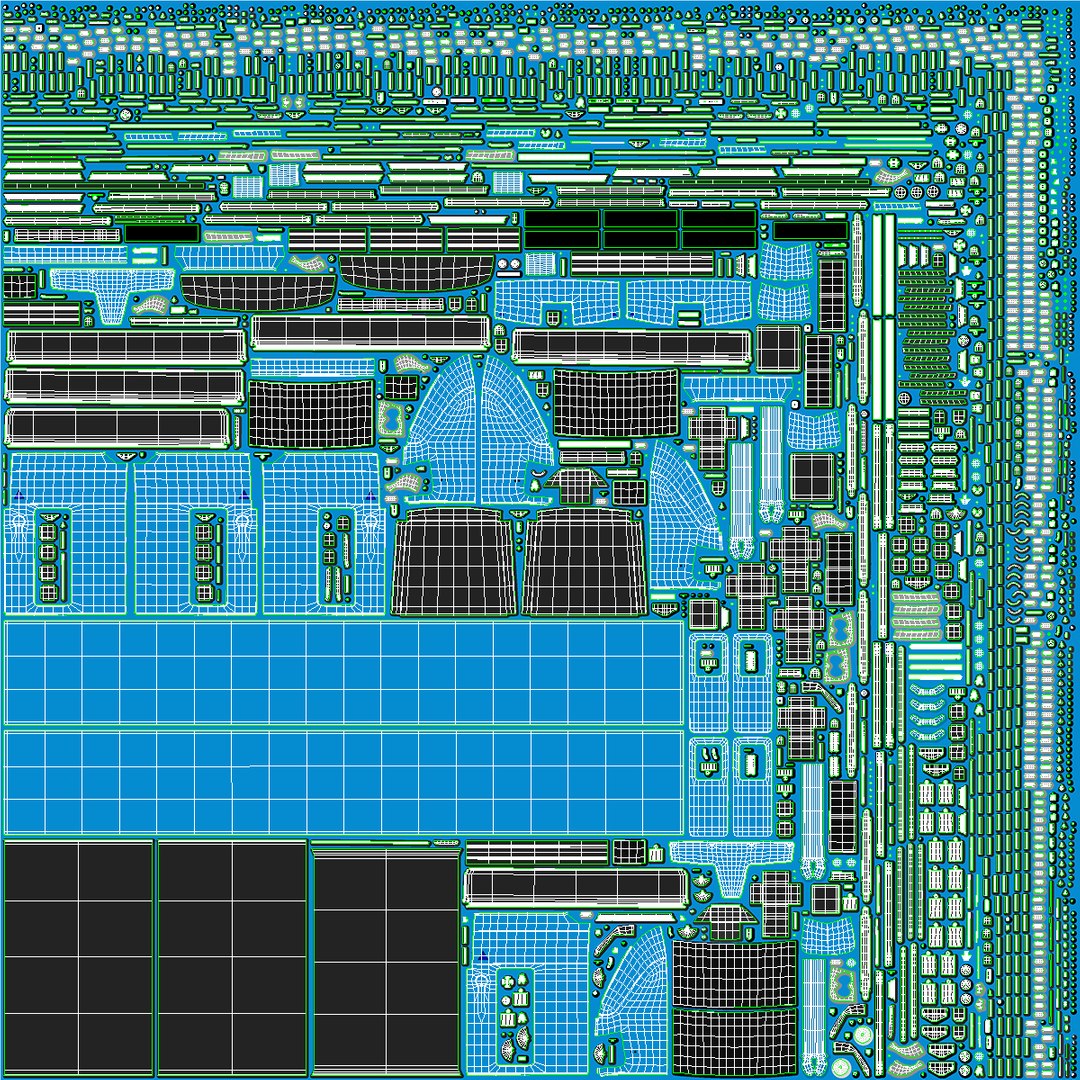Pick the middle large black square UV island
Image resolution: width=1080 pixels, height=1080 pixels.
pyautogui.click(x=232, y=959)
